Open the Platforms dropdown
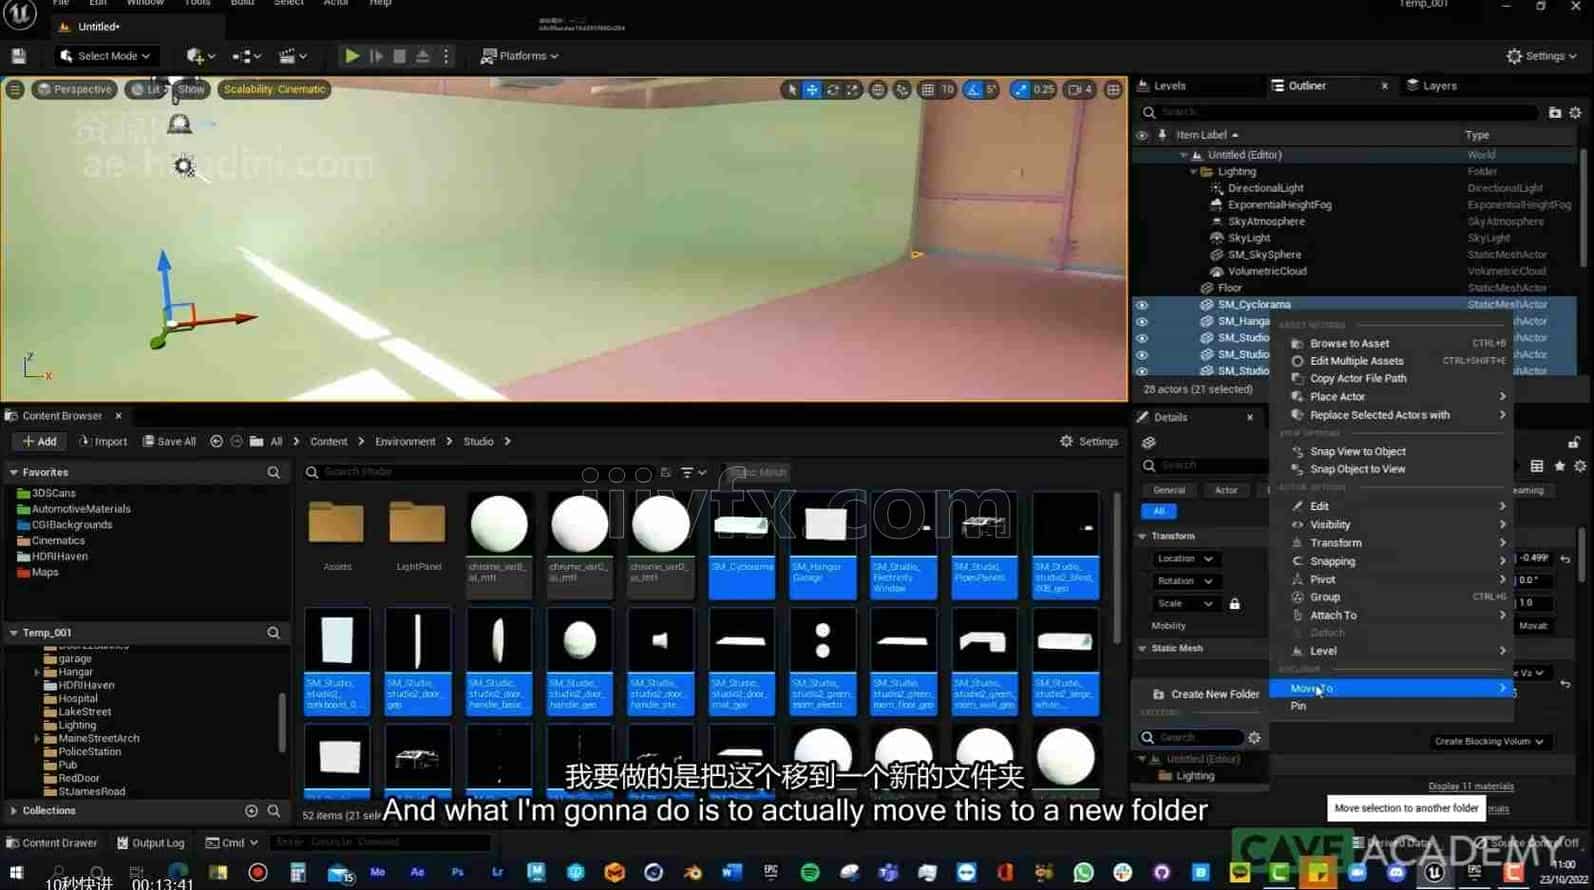This screenshot has height=890, width=1594. 519,56
